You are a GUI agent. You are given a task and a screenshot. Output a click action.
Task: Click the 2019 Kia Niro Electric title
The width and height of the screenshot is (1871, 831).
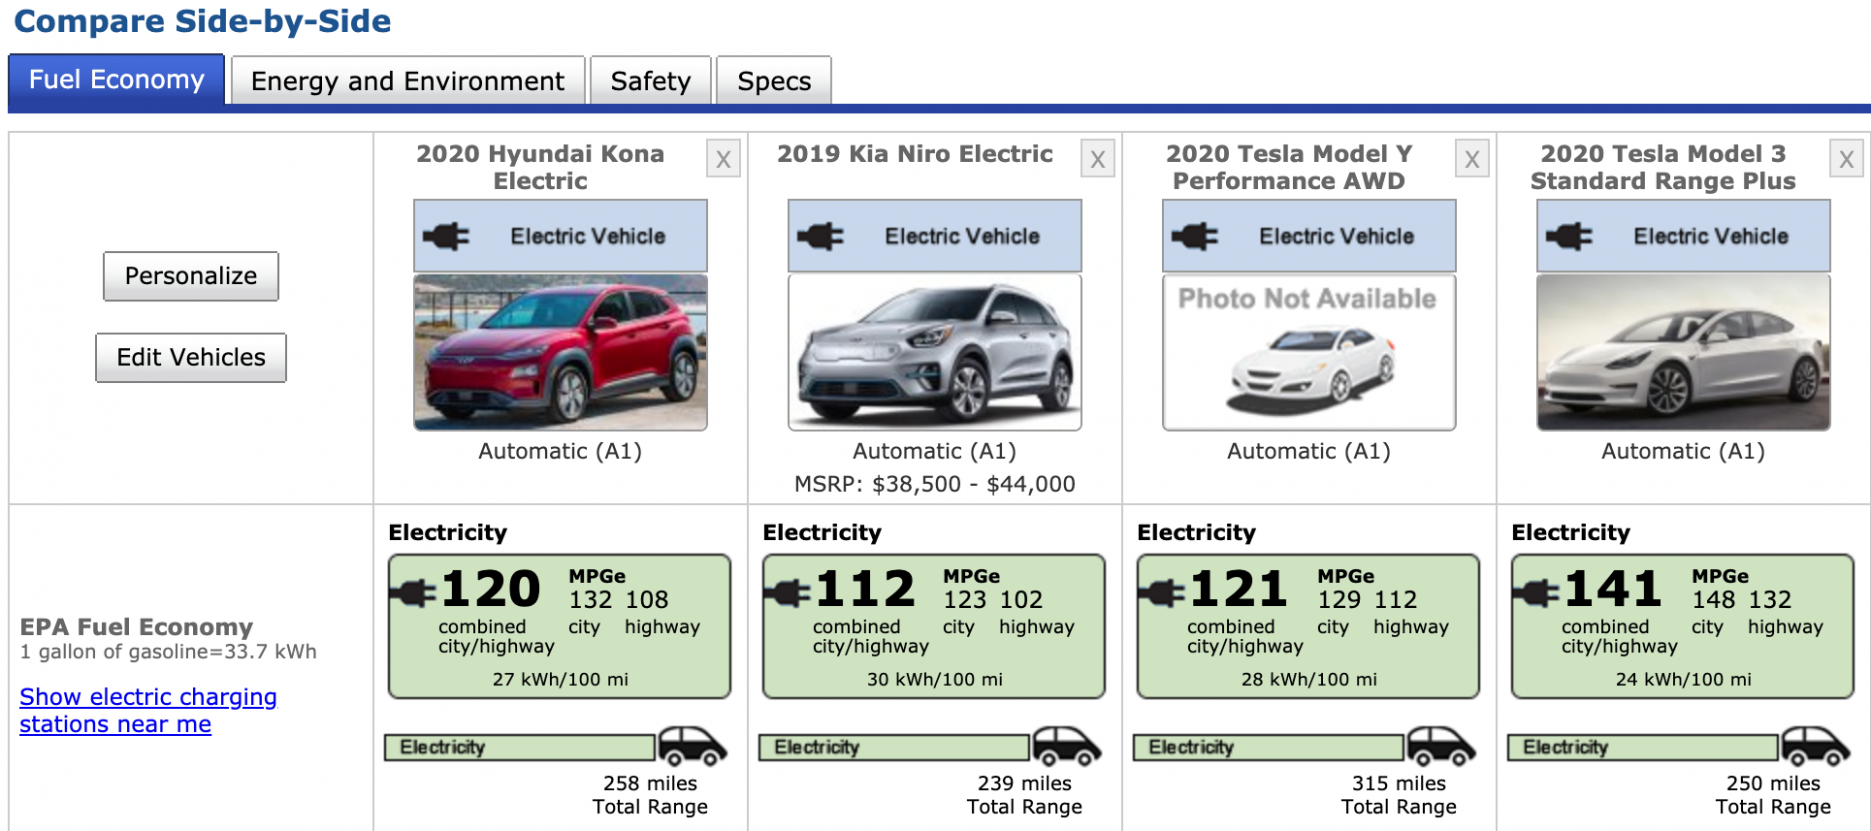(915, 154)
